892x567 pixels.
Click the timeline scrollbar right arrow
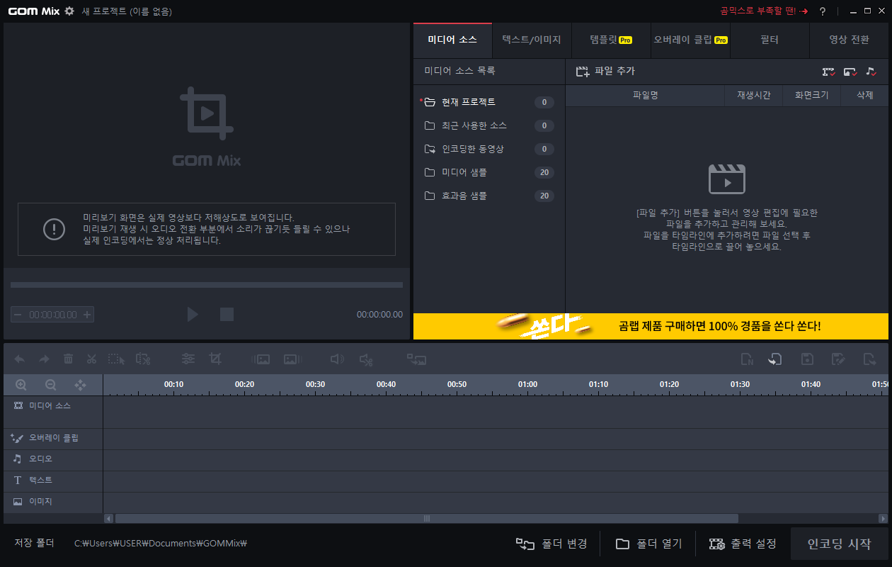coord(883,519)
